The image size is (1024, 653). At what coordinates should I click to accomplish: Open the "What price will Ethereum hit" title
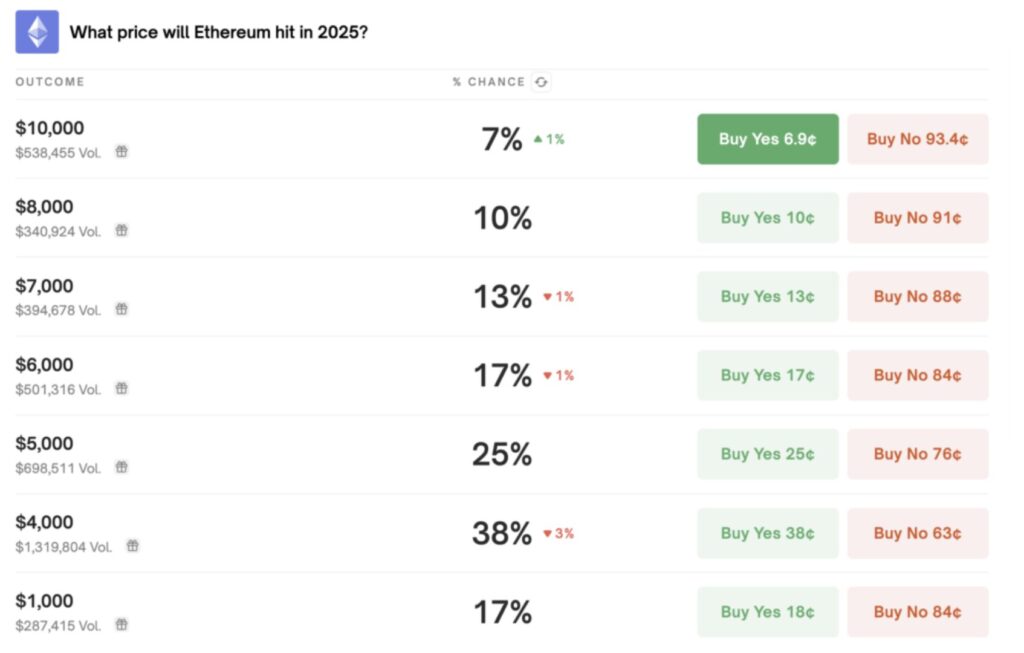(218, 32)
